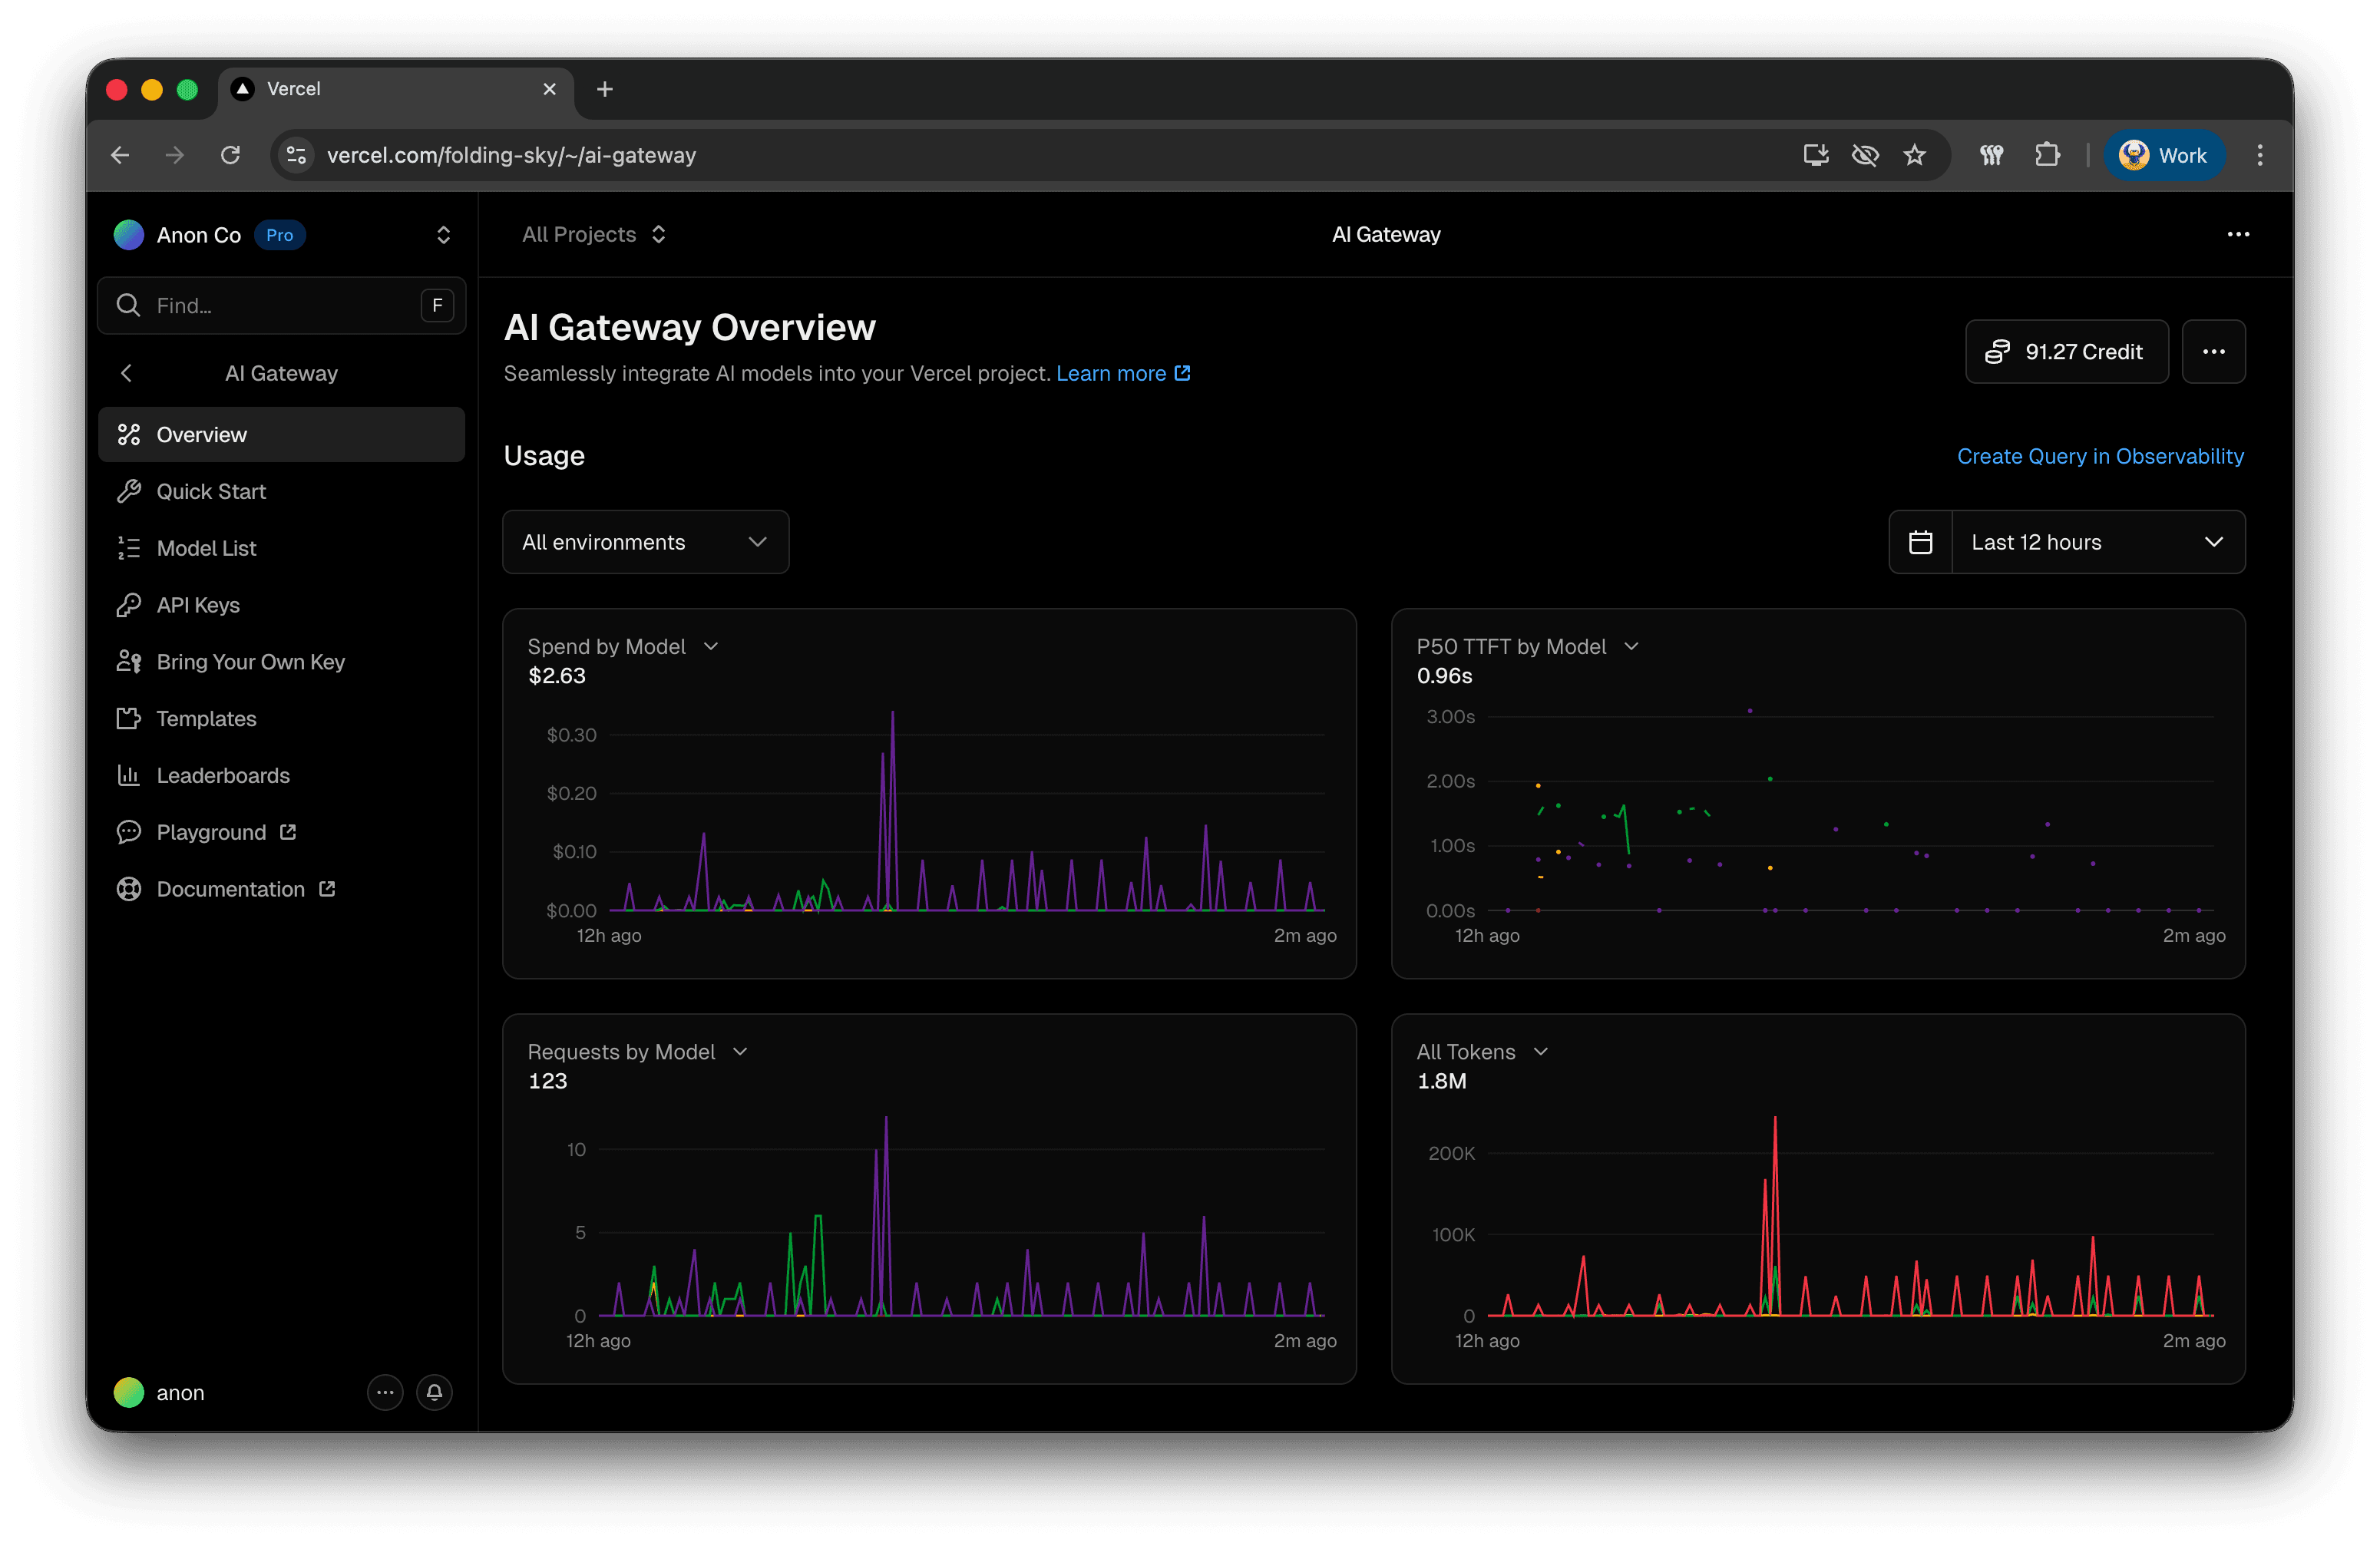
Task: Switch to the Vercel browser tab
Action: point(298,89)
